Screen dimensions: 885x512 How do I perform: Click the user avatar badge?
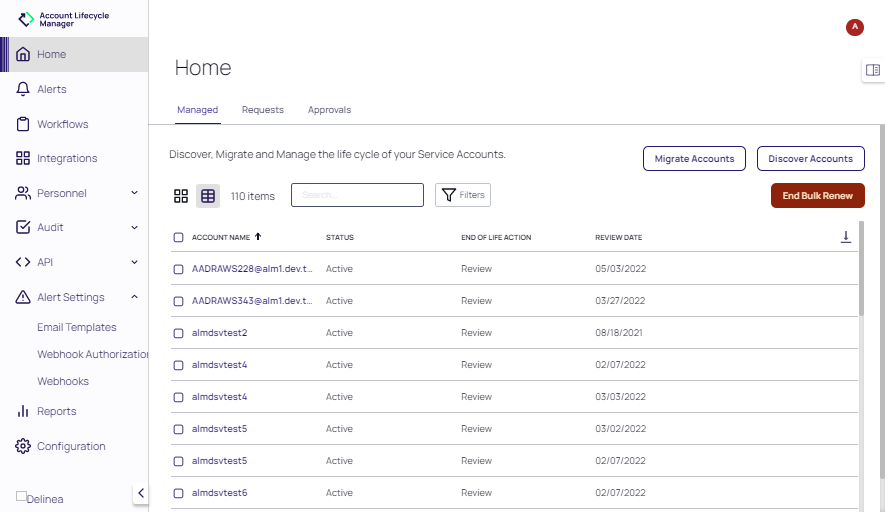point(855,27)
